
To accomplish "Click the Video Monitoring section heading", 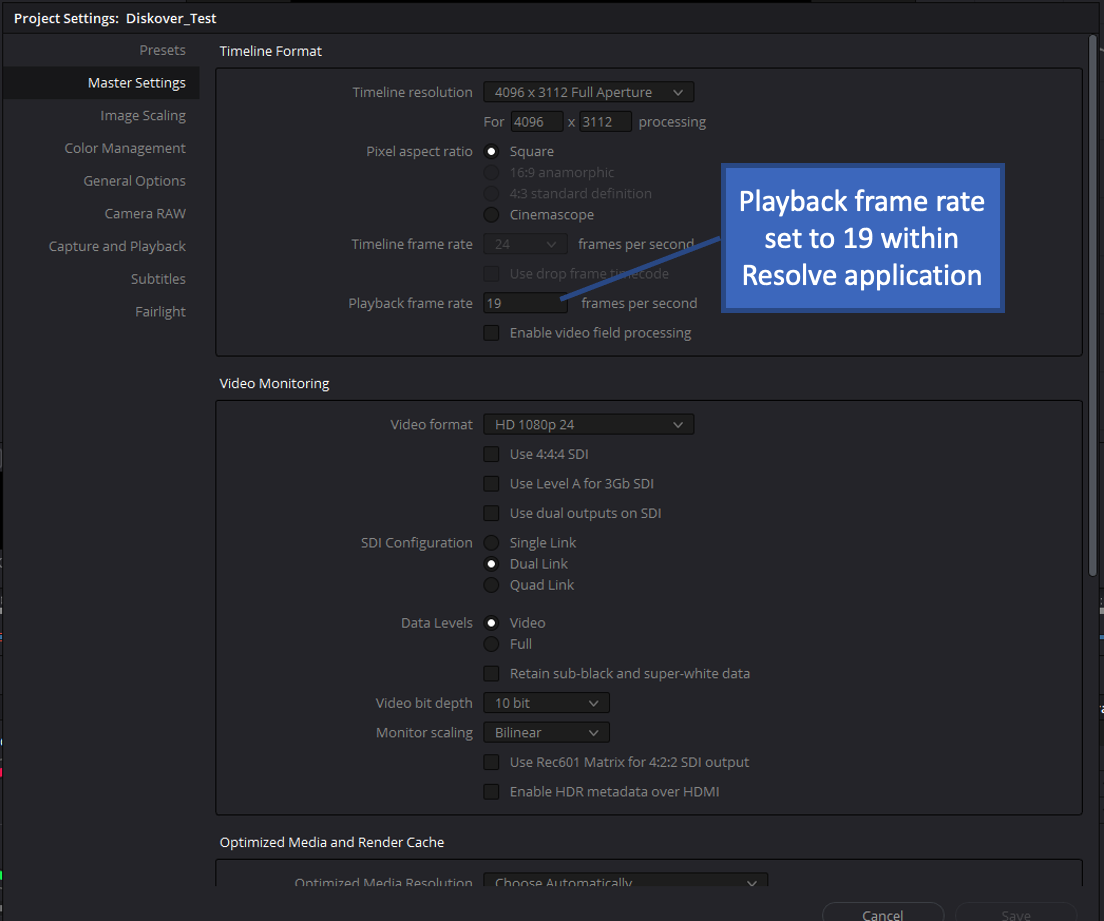I will 275,384.
